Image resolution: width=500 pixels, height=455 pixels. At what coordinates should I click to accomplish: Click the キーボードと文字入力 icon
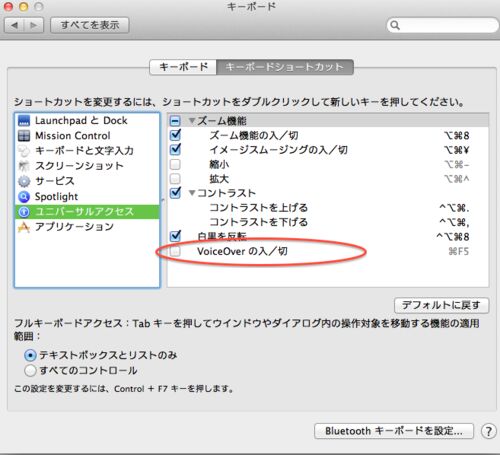[x=24, y=151]
